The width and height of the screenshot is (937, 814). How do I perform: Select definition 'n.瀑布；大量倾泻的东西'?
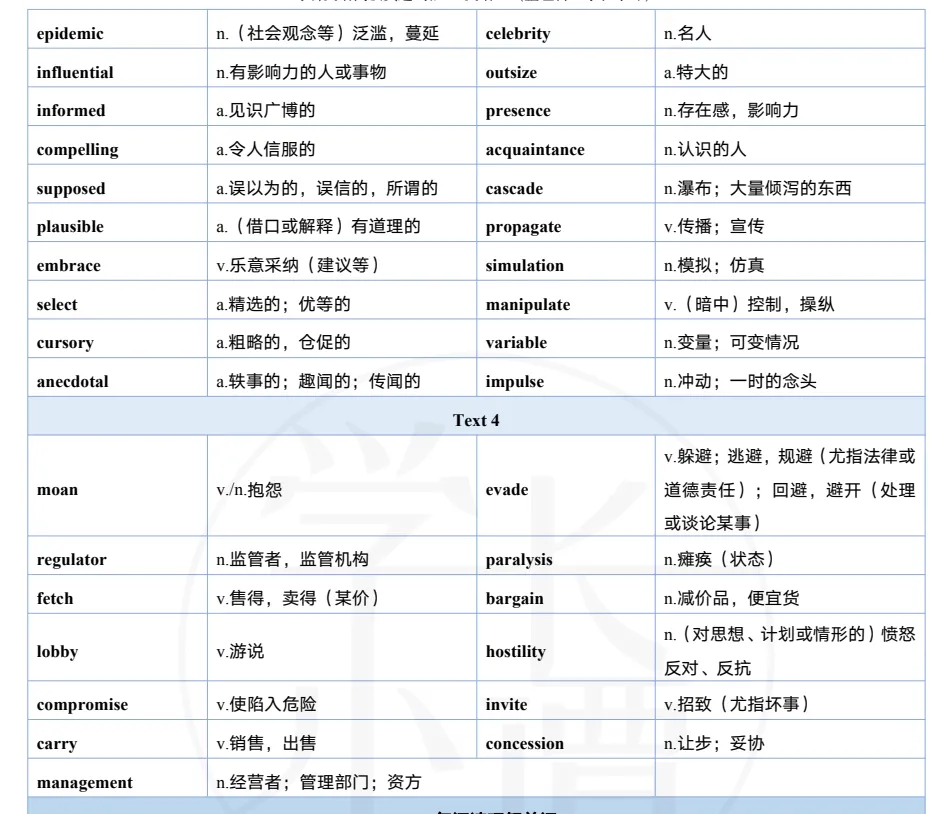coord(757,188)
